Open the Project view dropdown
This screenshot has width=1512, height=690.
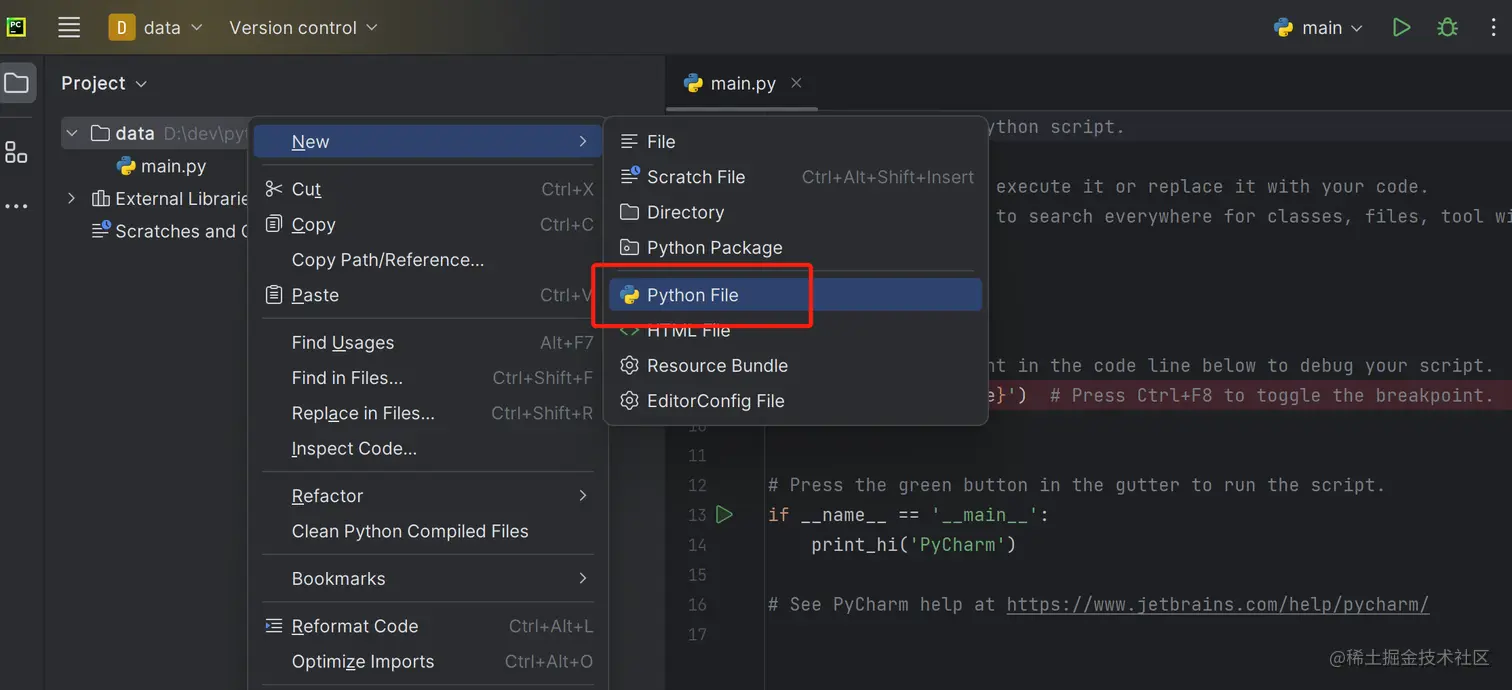click(x=104, y=83)
